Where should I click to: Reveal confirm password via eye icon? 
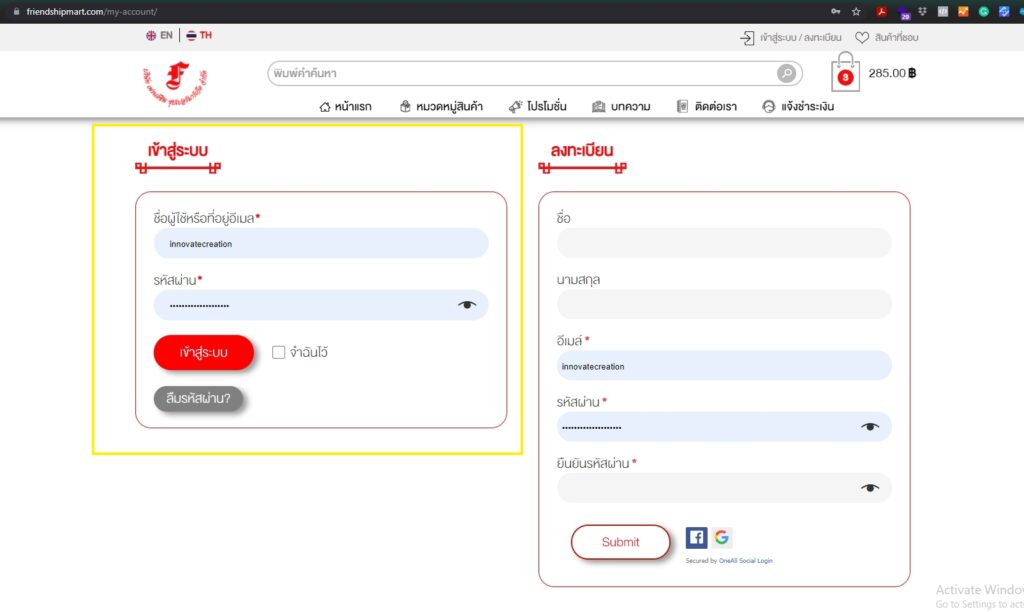[x=870, y=488]
